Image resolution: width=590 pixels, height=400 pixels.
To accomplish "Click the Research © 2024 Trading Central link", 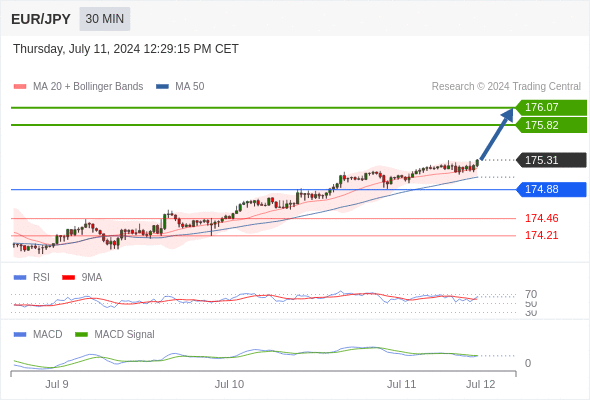I will (506, 87).
